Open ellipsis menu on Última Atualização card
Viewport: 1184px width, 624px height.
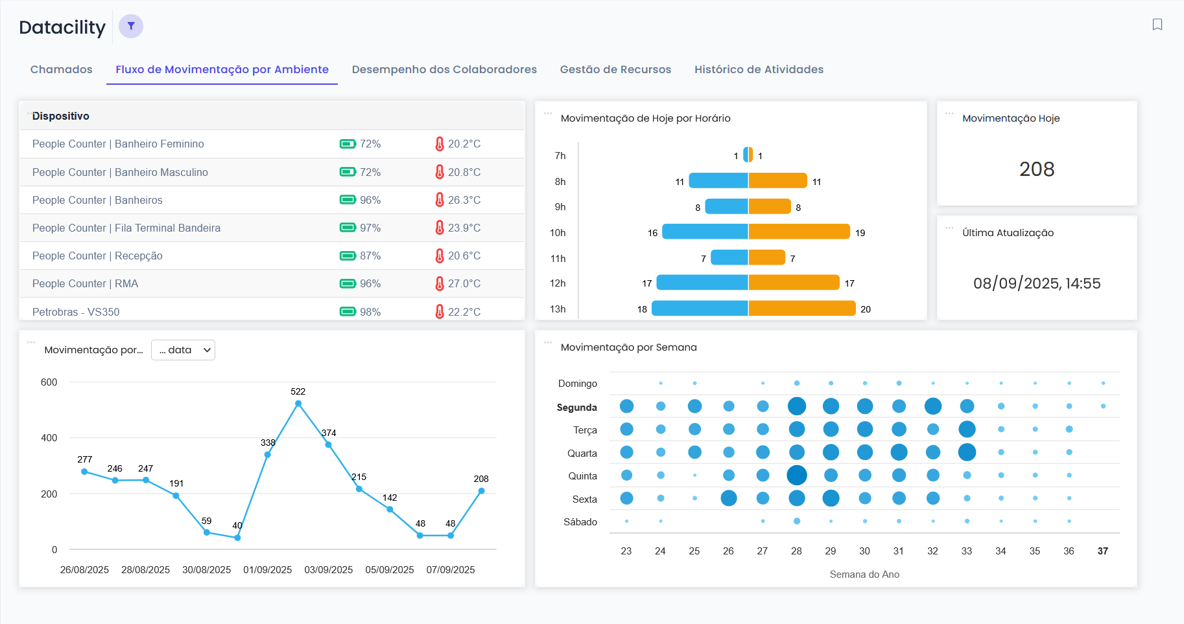pyautogui.click(x=950, y=228)
